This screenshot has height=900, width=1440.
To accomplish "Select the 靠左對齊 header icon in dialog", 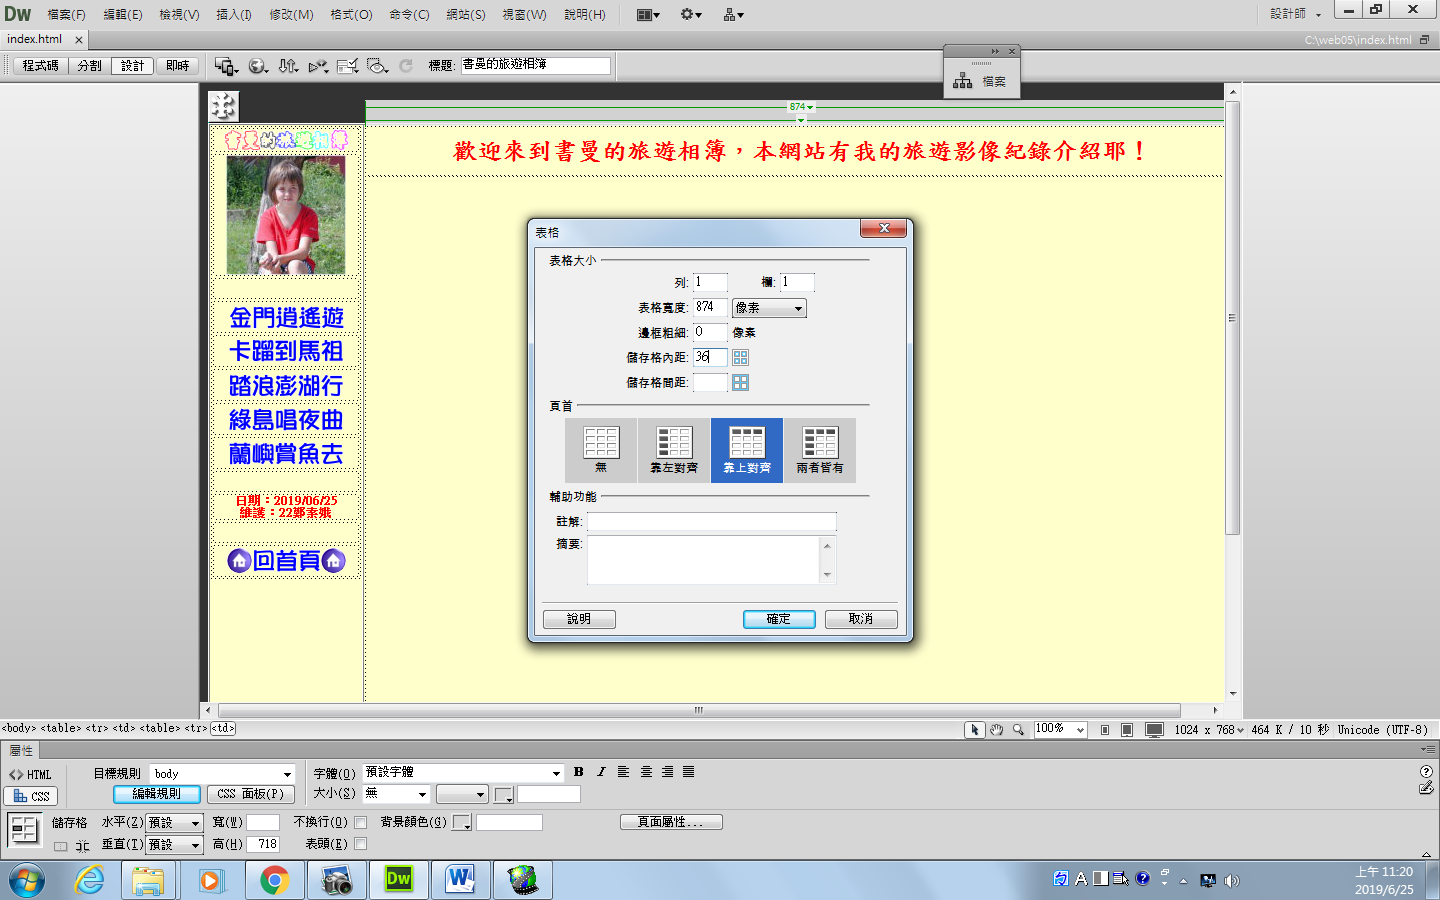I will point(674,450).
